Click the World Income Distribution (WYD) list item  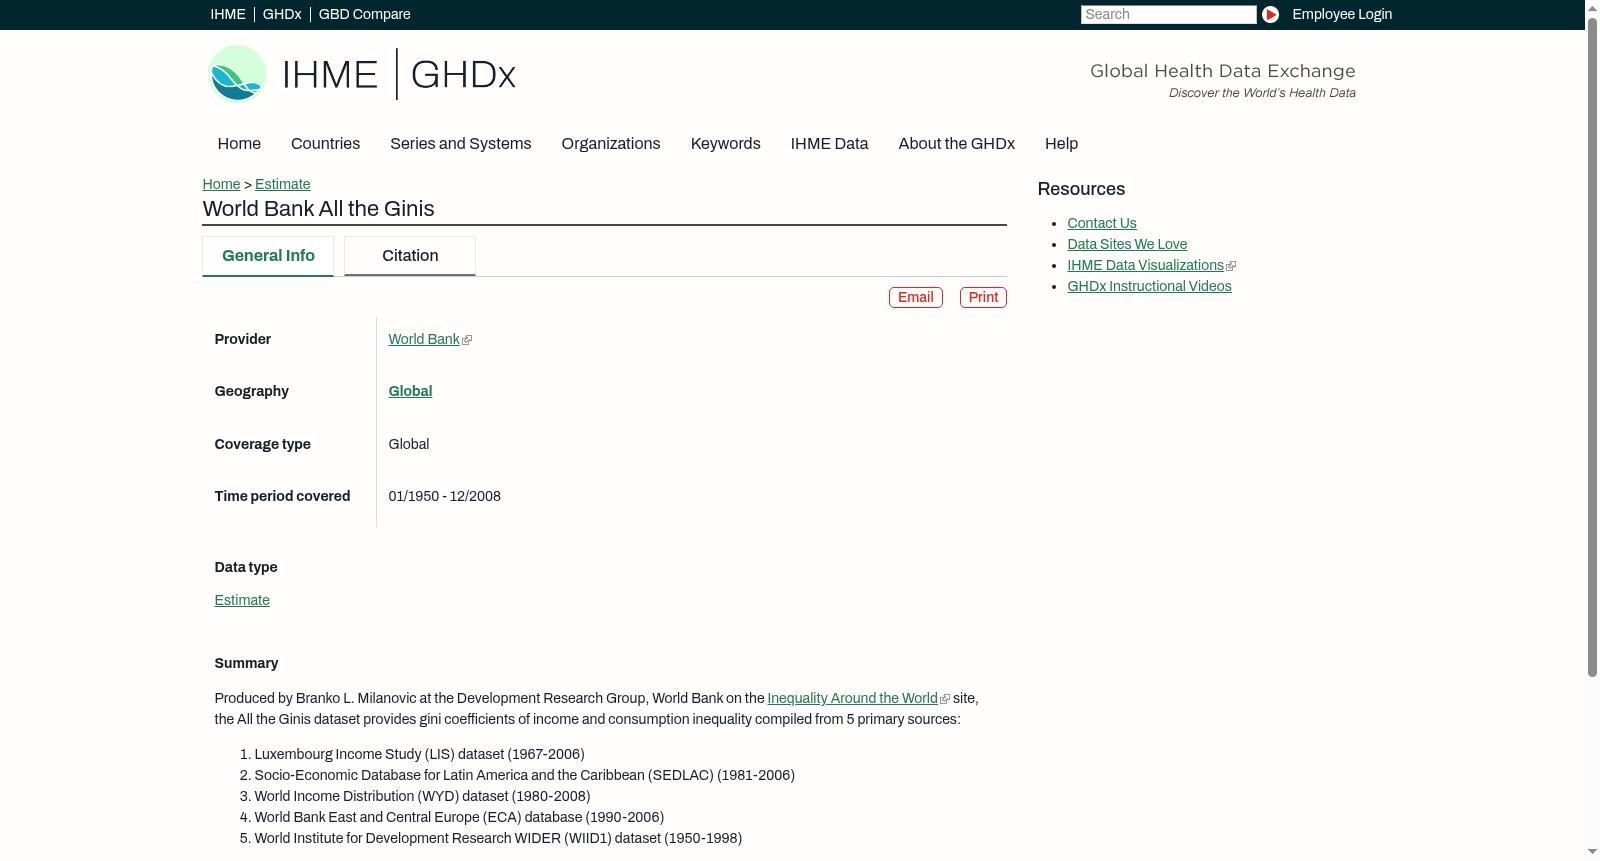[x=422, y=797]
